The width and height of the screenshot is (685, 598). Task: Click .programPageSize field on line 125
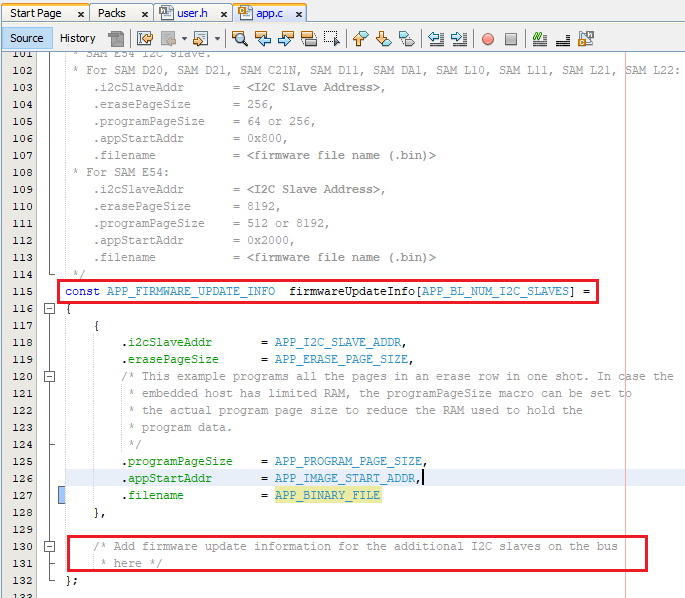(x=177, y=461)
